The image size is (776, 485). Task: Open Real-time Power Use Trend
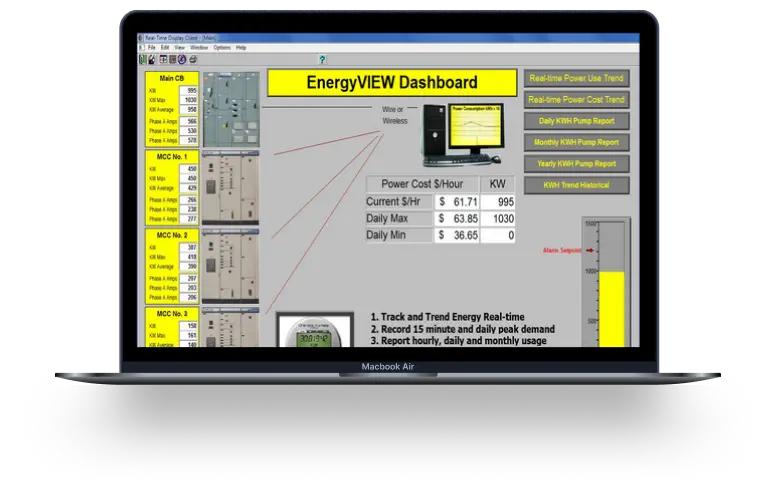pos(577,78)
